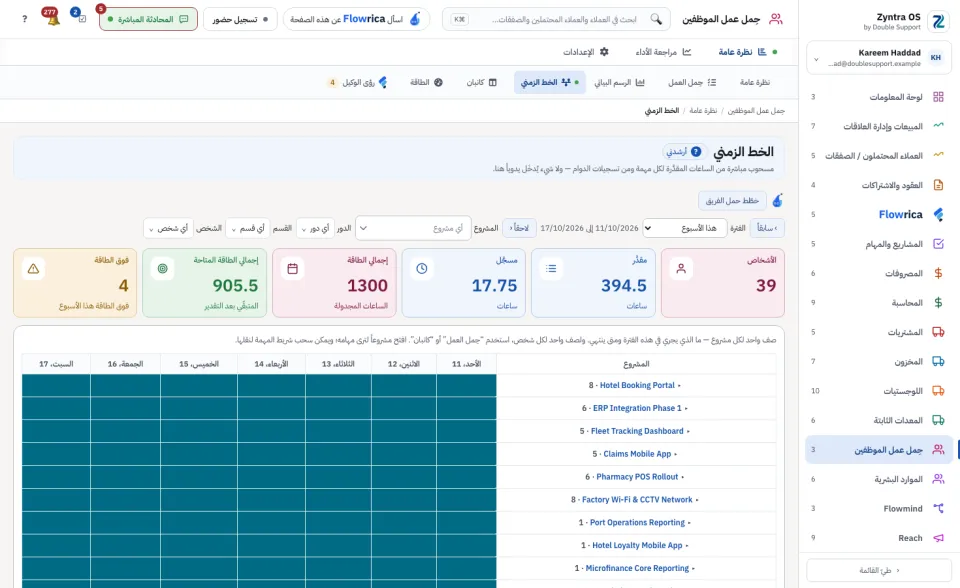The width and height of the screenshot is (960, 588).
Task: Open Microfinance Core Reporting project link
Action: pos(637,568)
